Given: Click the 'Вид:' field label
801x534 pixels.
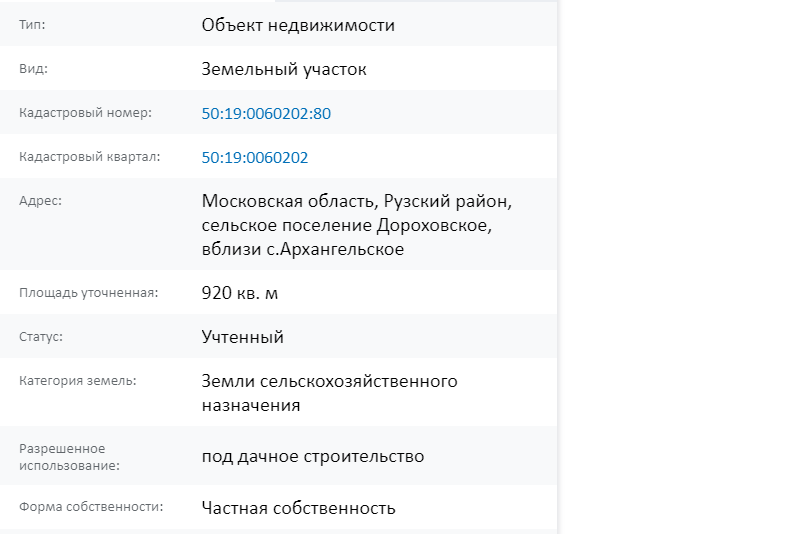Looking at the screenshot, I should 33,69.
